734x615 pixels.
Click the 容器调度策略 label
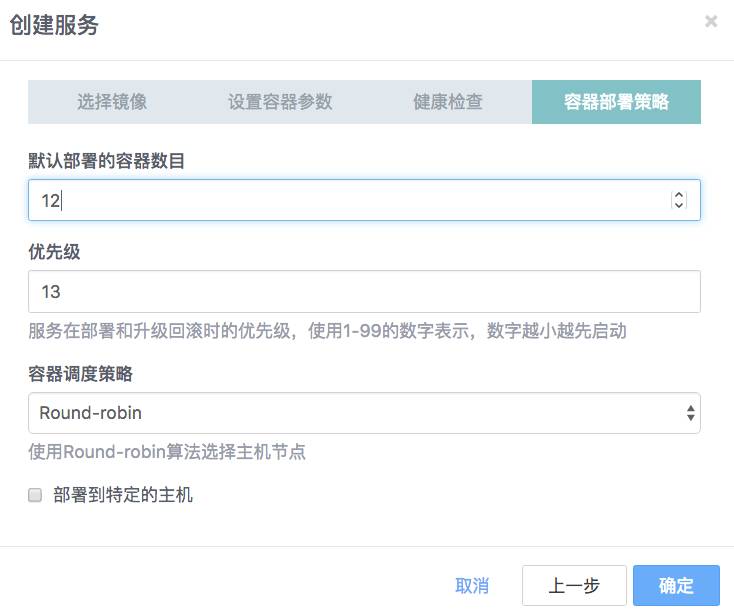pos(80,374)
